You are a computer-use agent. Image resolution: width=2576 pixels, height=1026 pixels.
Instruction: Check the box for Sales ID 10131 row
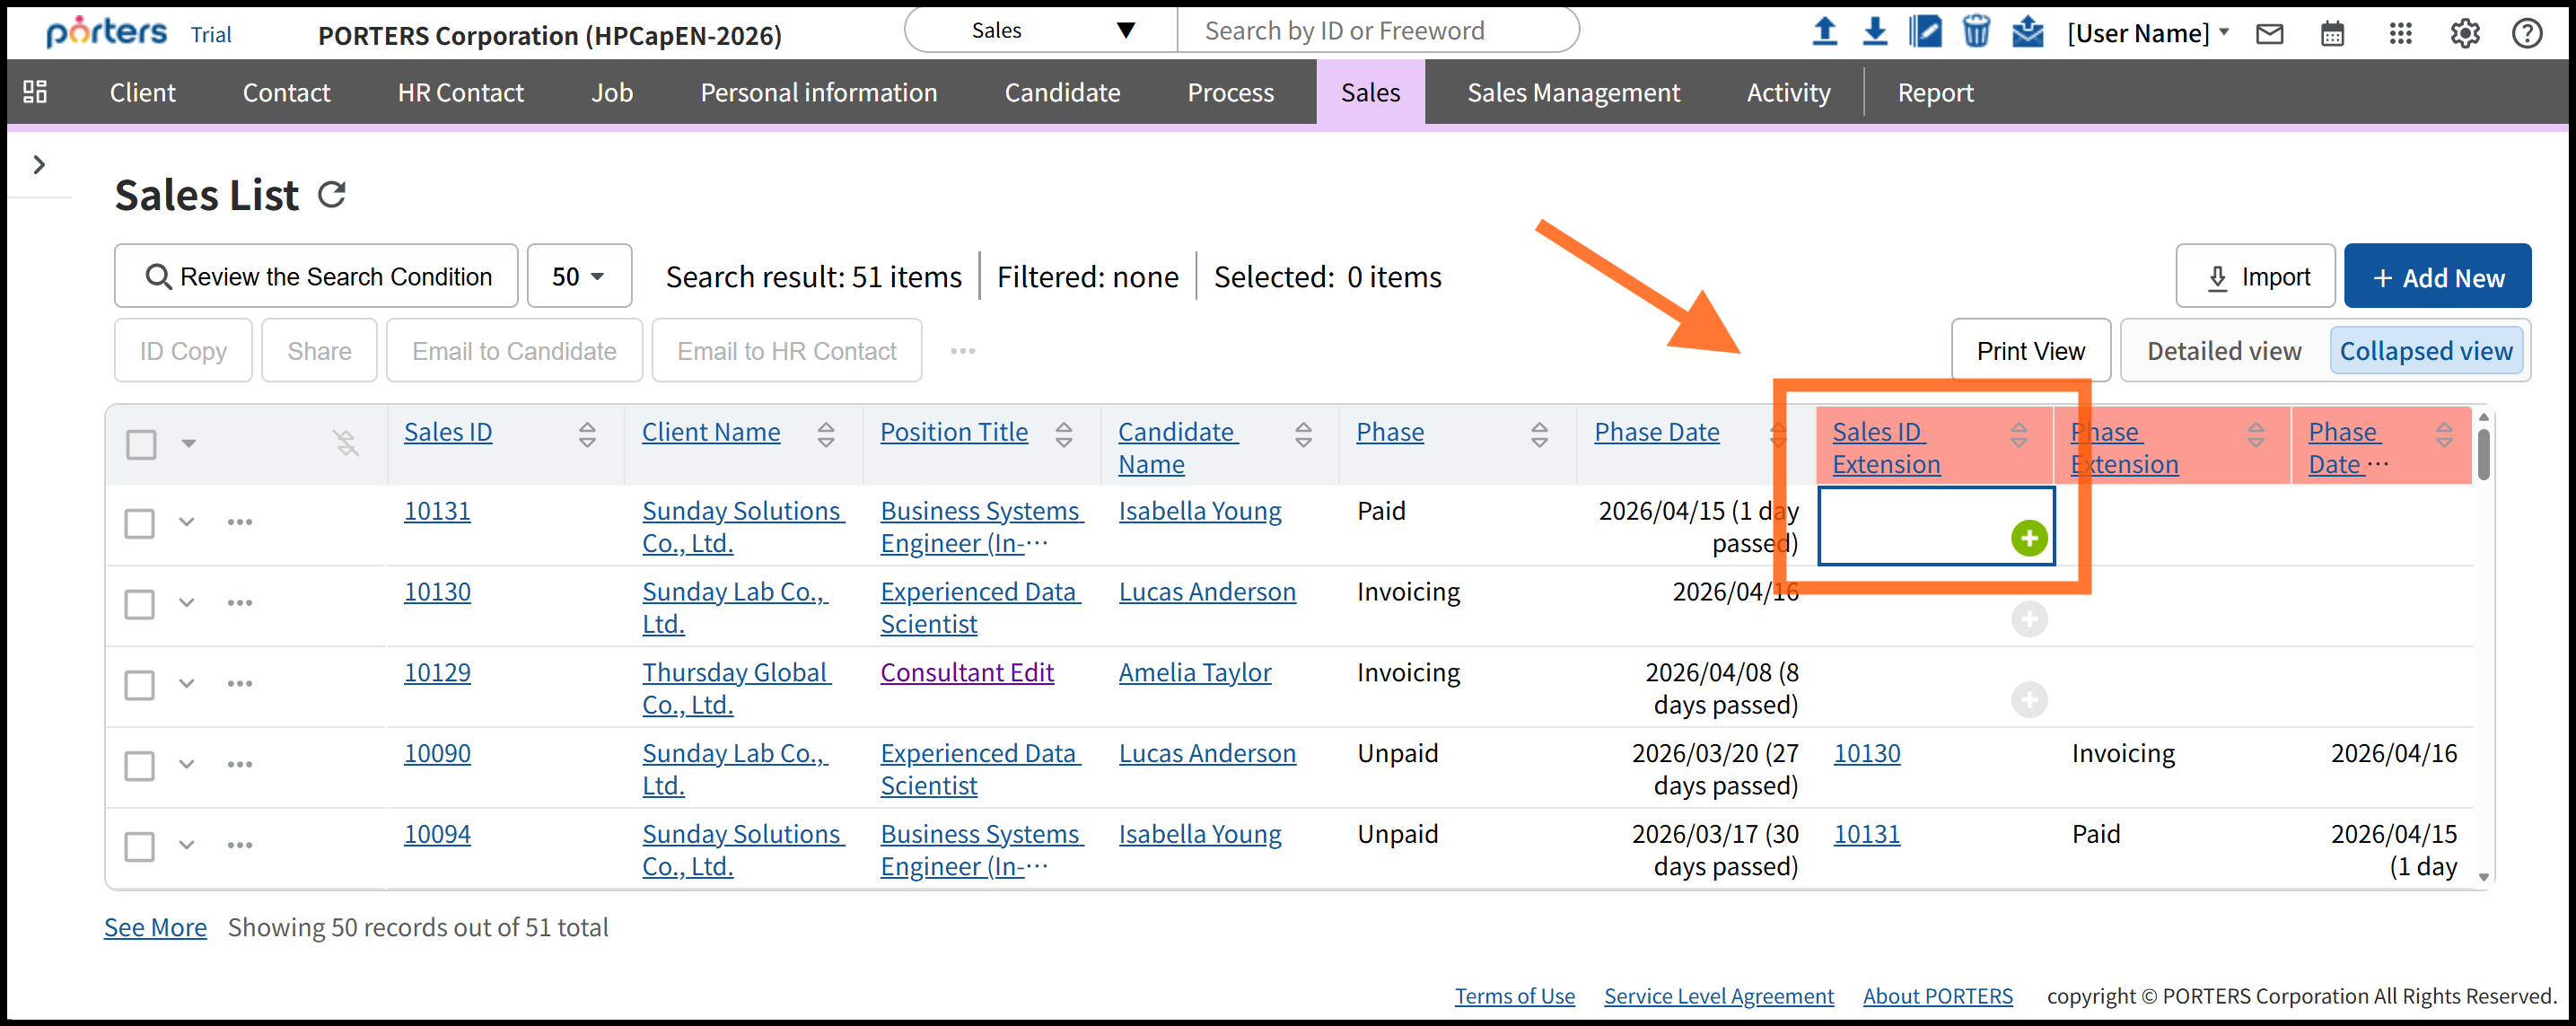[140, 523]
